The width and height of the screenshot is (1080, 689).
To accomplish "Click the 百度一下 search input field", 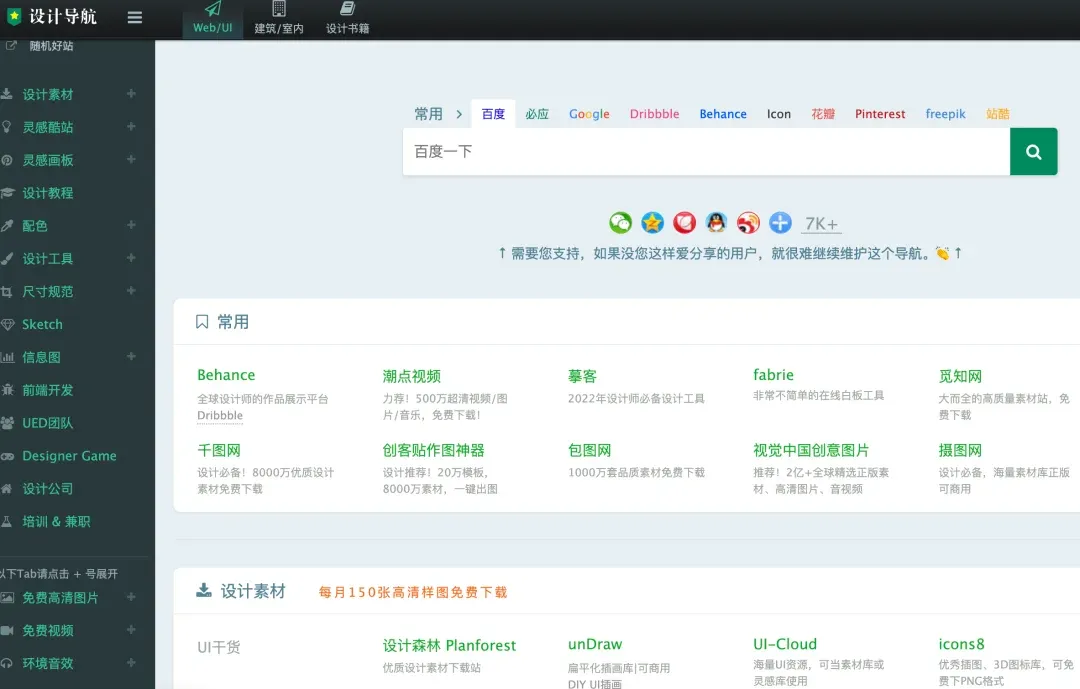I will tap(706, 152).
